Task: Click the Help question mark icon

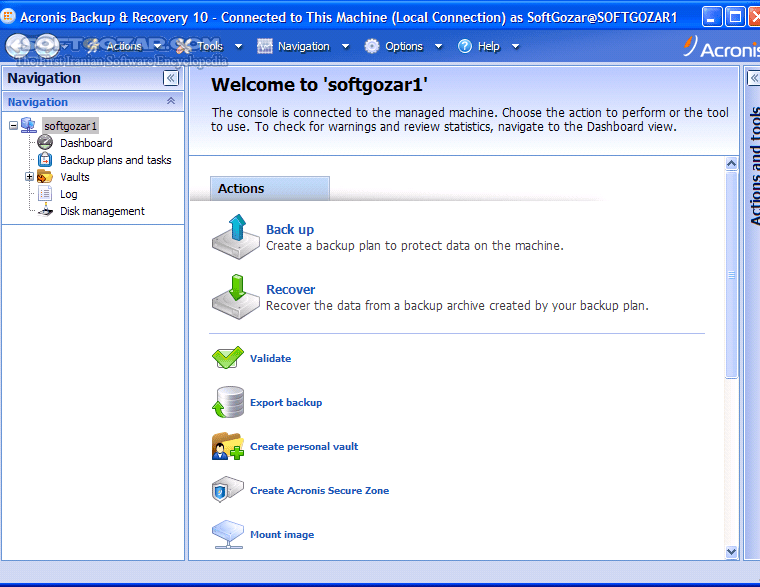Action: pyautogui.click(x=465, y=47)
